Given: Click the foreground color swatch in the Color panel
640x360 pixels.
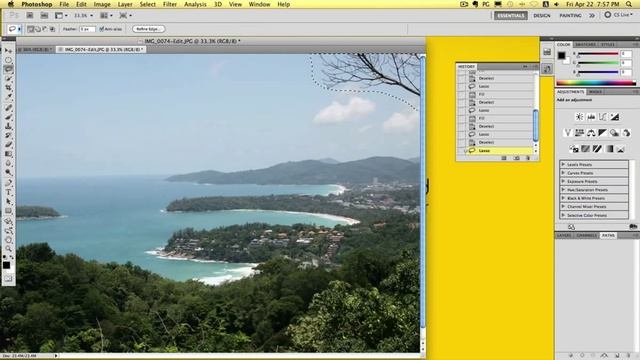Looking at the screenshot, I should [x=562, y=55].
